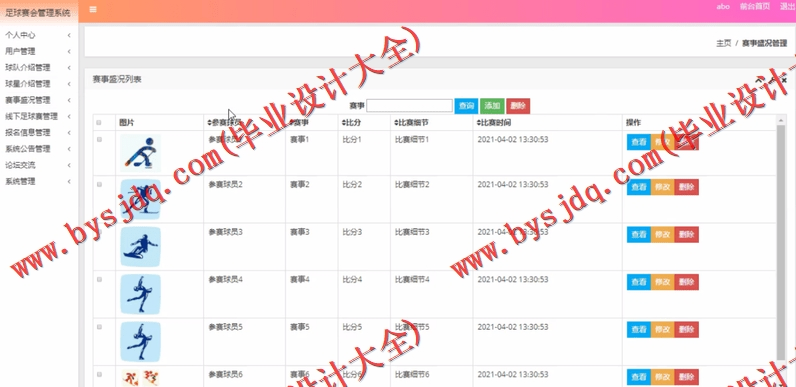Screen dimensions: 796x387
Task: Select the 比分3 cell text
Action: tap(352, 232)
